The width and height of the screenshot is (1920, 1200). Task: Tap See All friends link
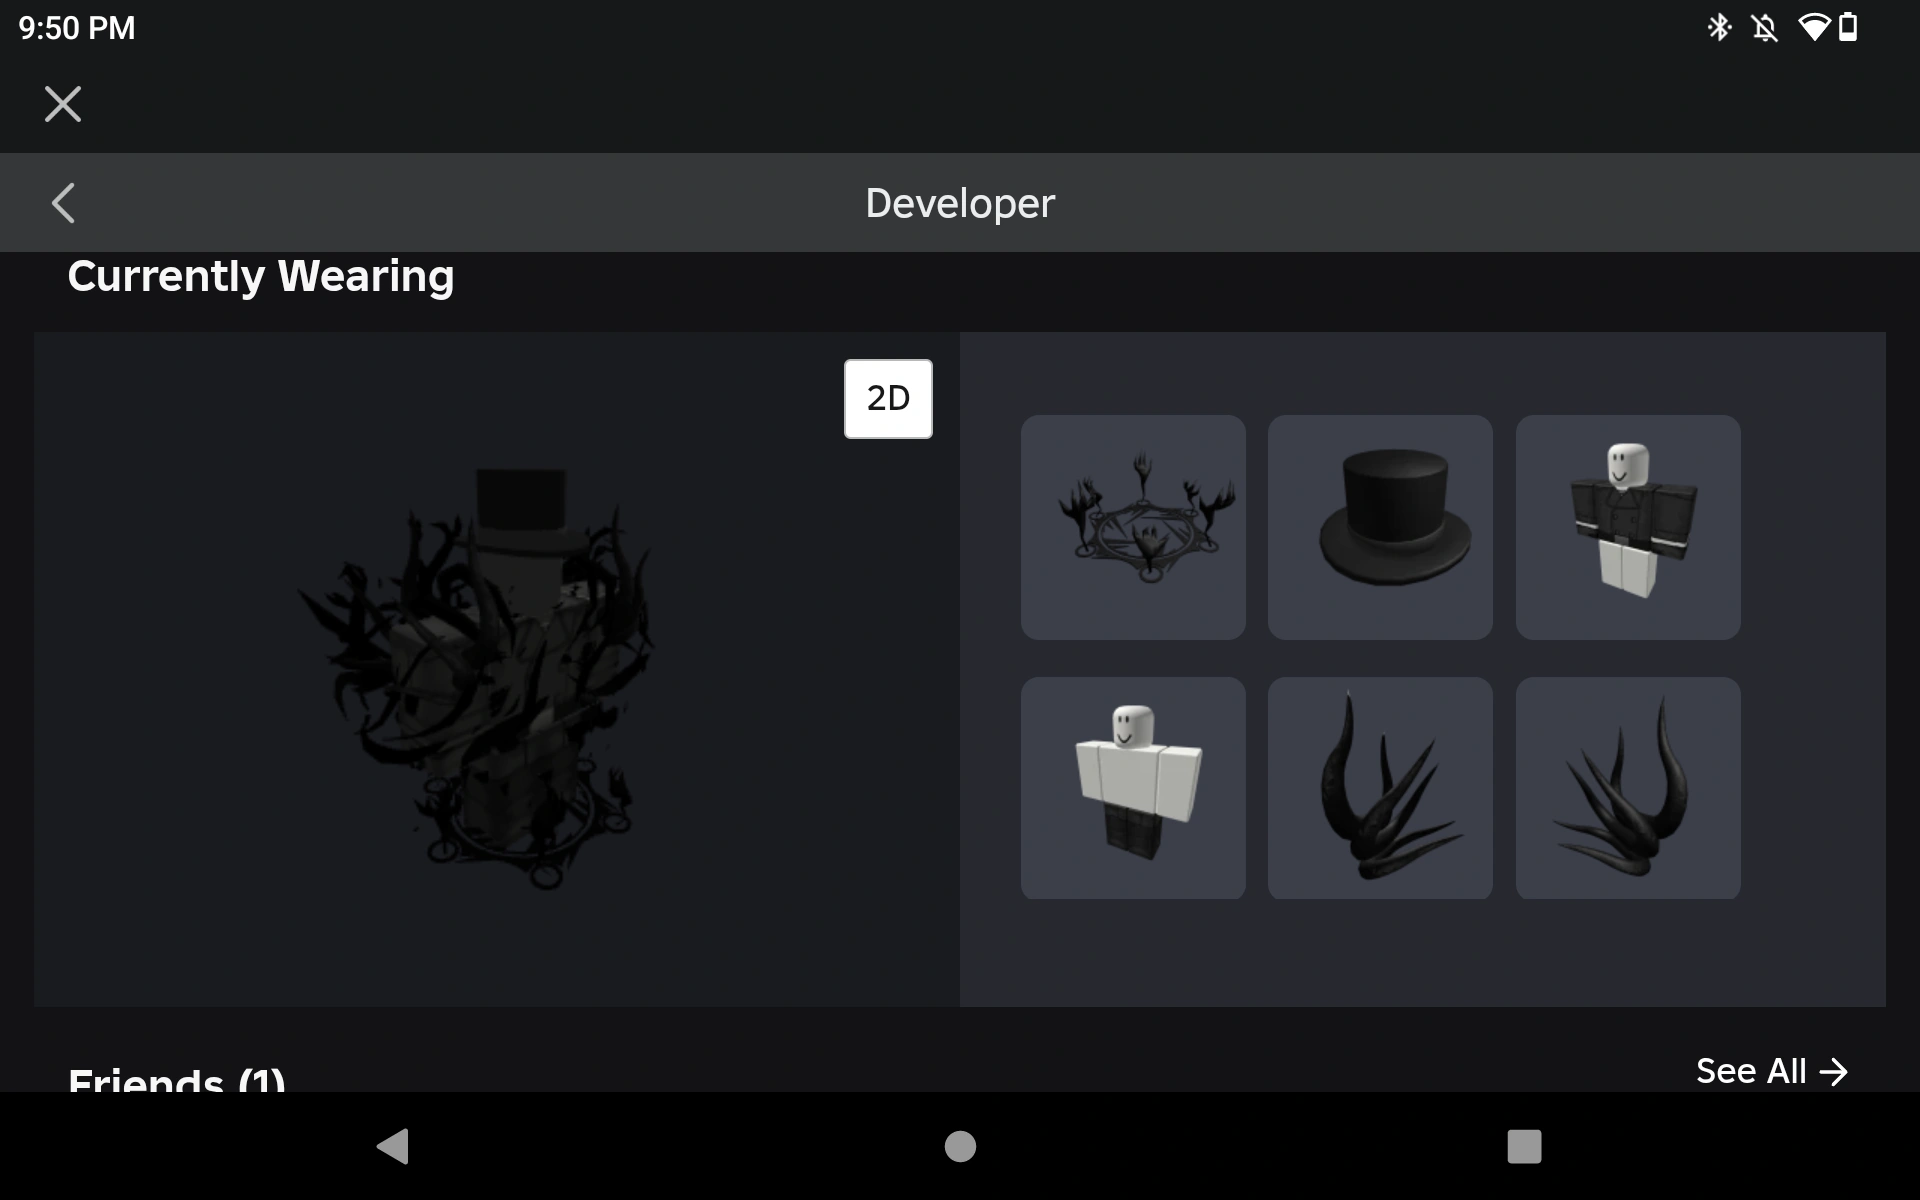pyautogui.click(x=1772, y=1071)
